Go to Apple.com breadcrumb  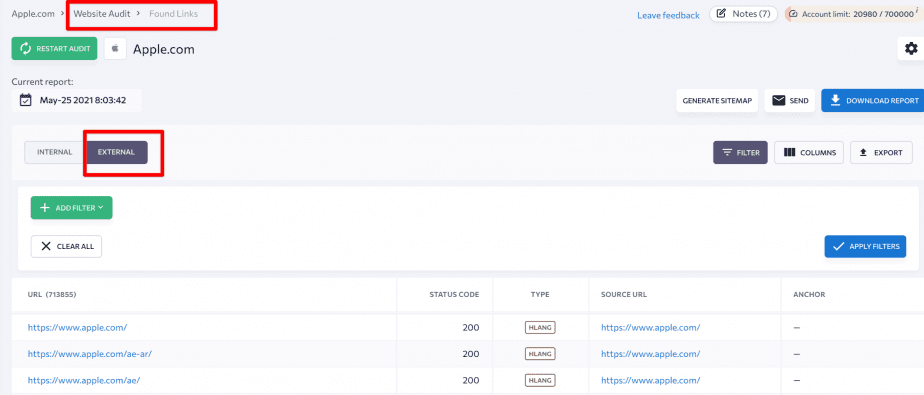click(33, 14)
